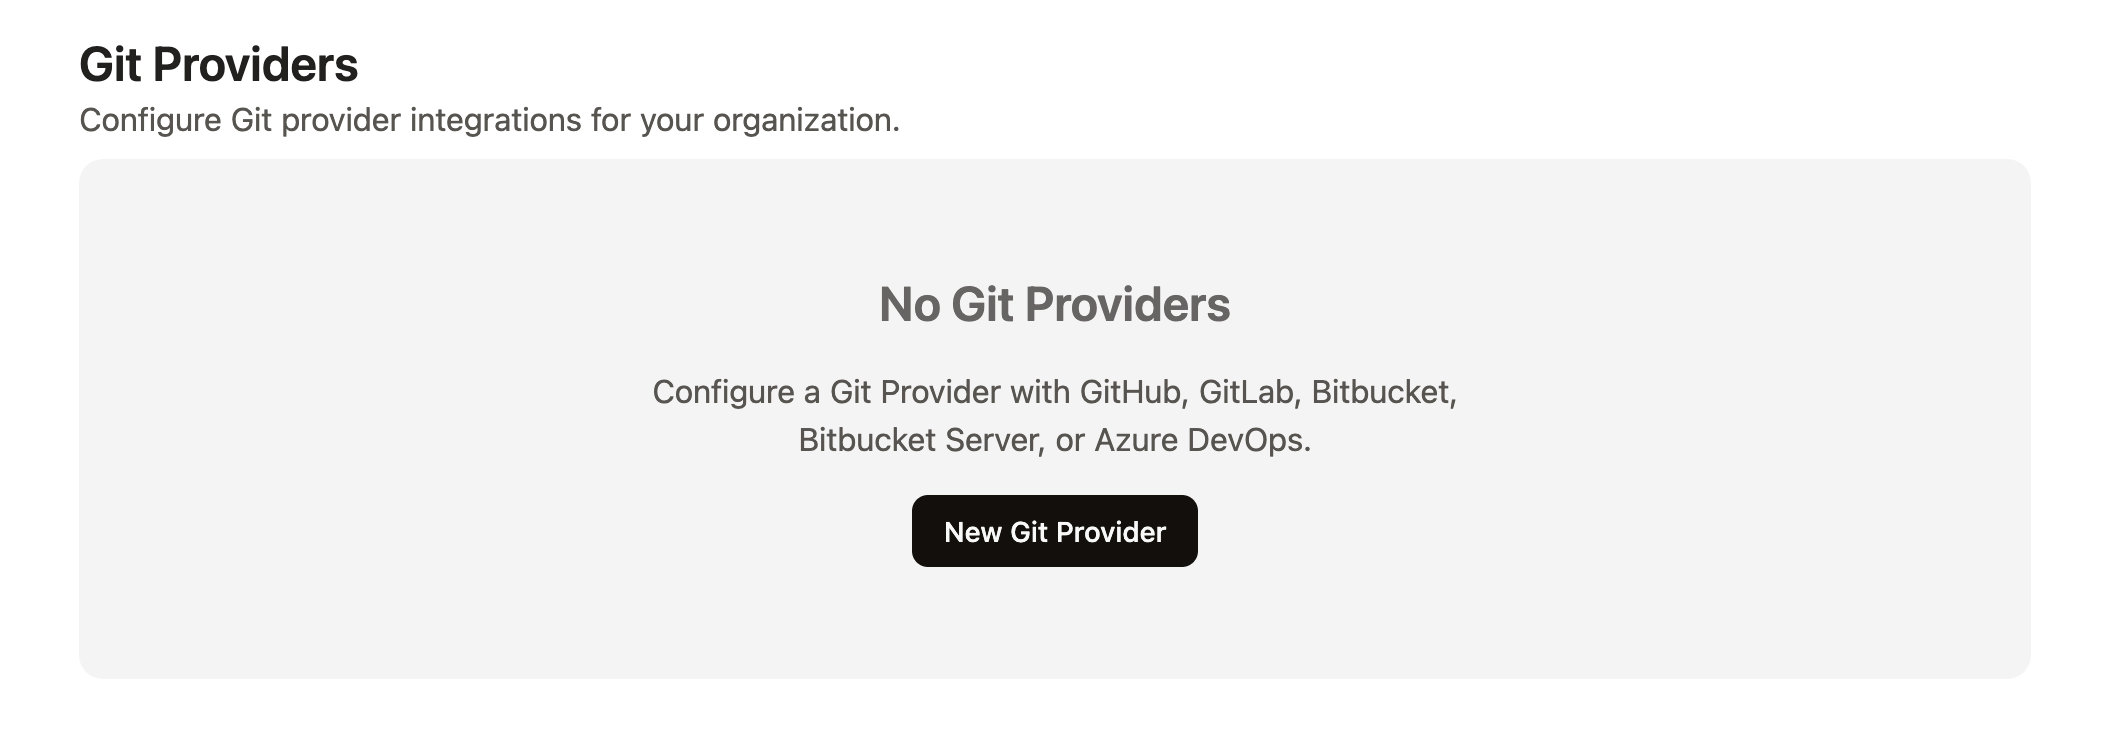Select the Git Providers page heading
The height and width of the screenshot is (748, 2122).
pyautogui.click(x=218, y=65)
